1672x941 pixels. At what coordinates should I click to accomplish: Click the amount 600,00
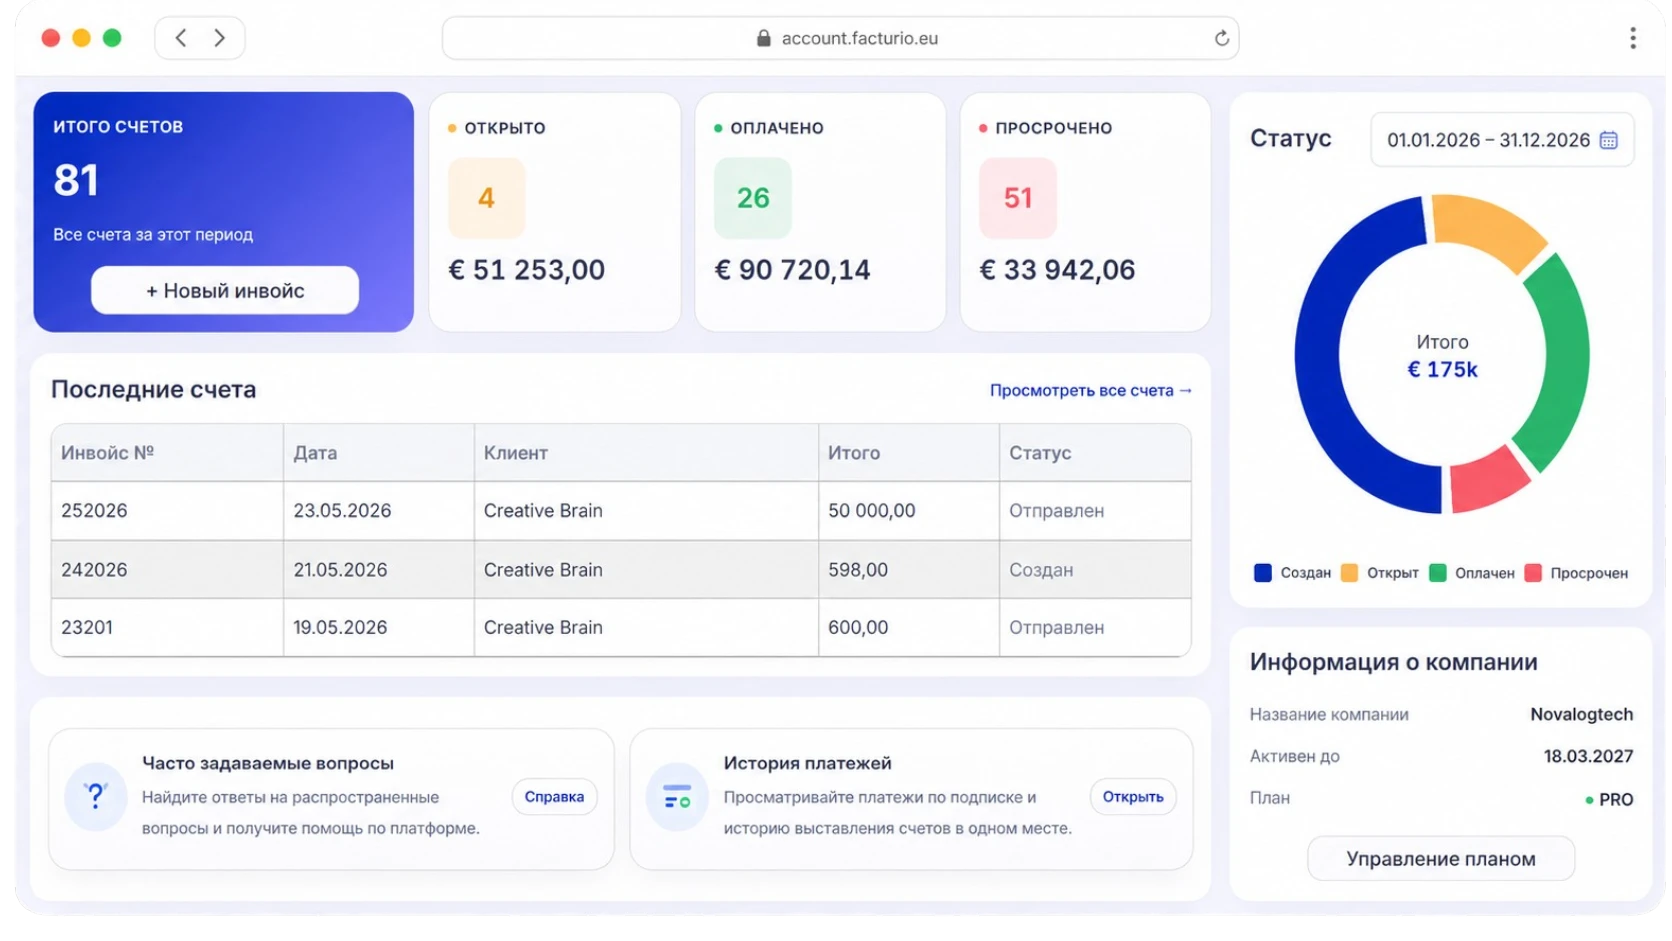pos(857,627)
